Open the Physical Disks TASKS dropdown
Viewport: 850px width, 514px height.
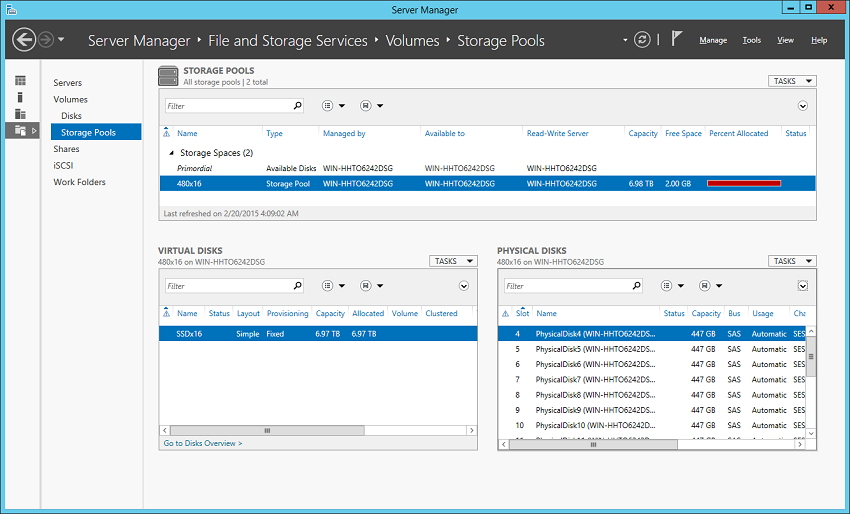[x=792, y=261]
